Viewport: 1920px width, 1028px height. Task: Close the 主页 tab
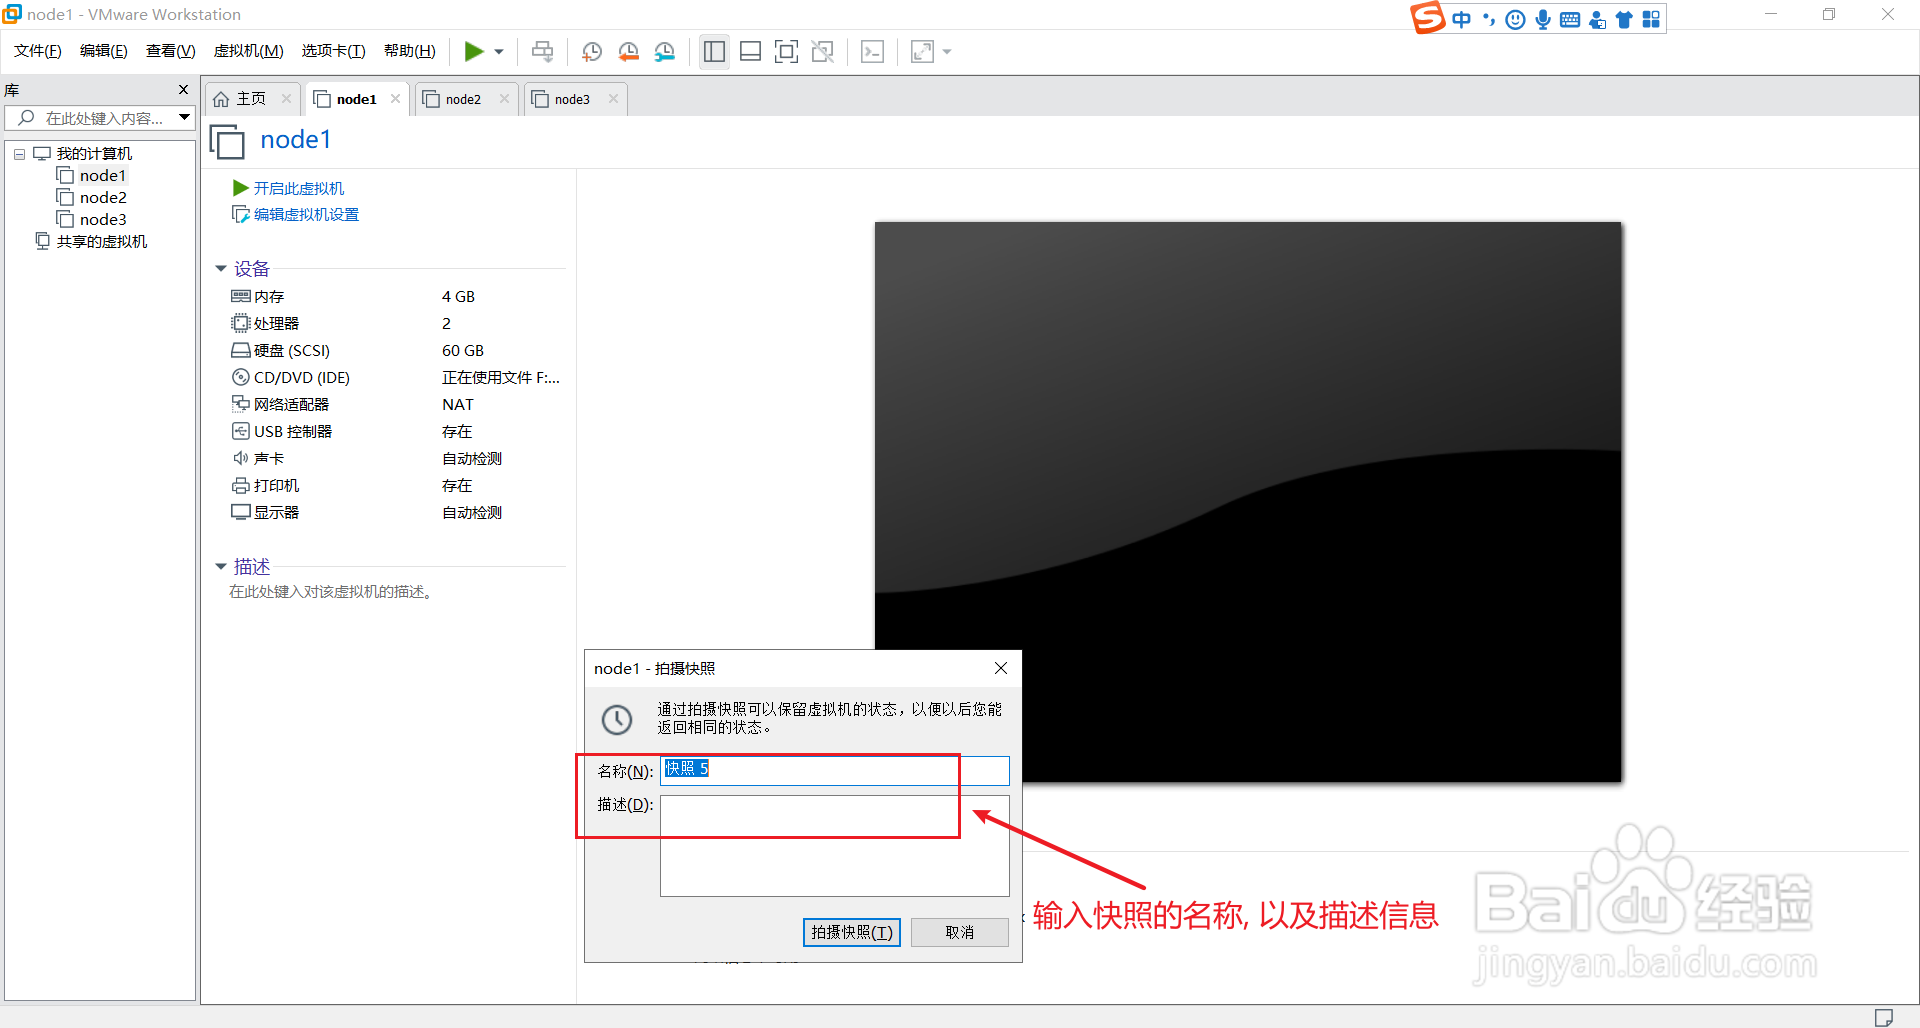[286, 98]
